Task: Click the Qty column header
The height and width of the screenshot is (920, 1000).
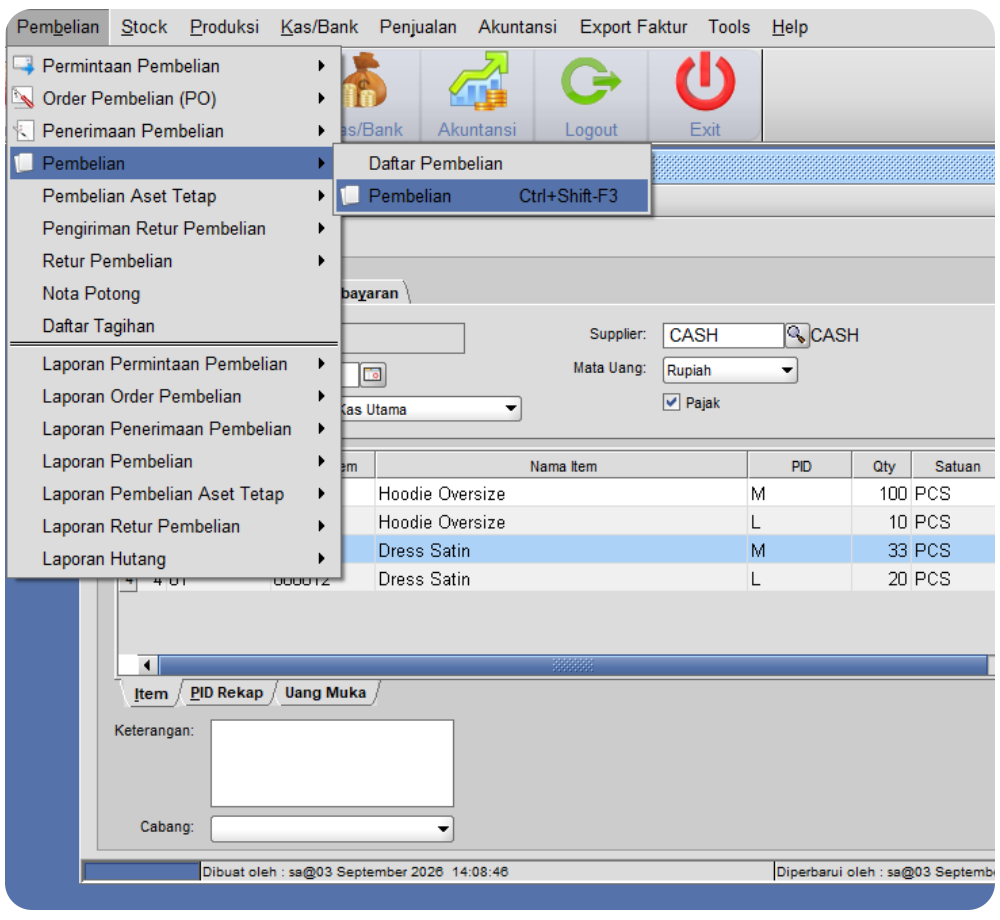Action: (x=883, y=466)
